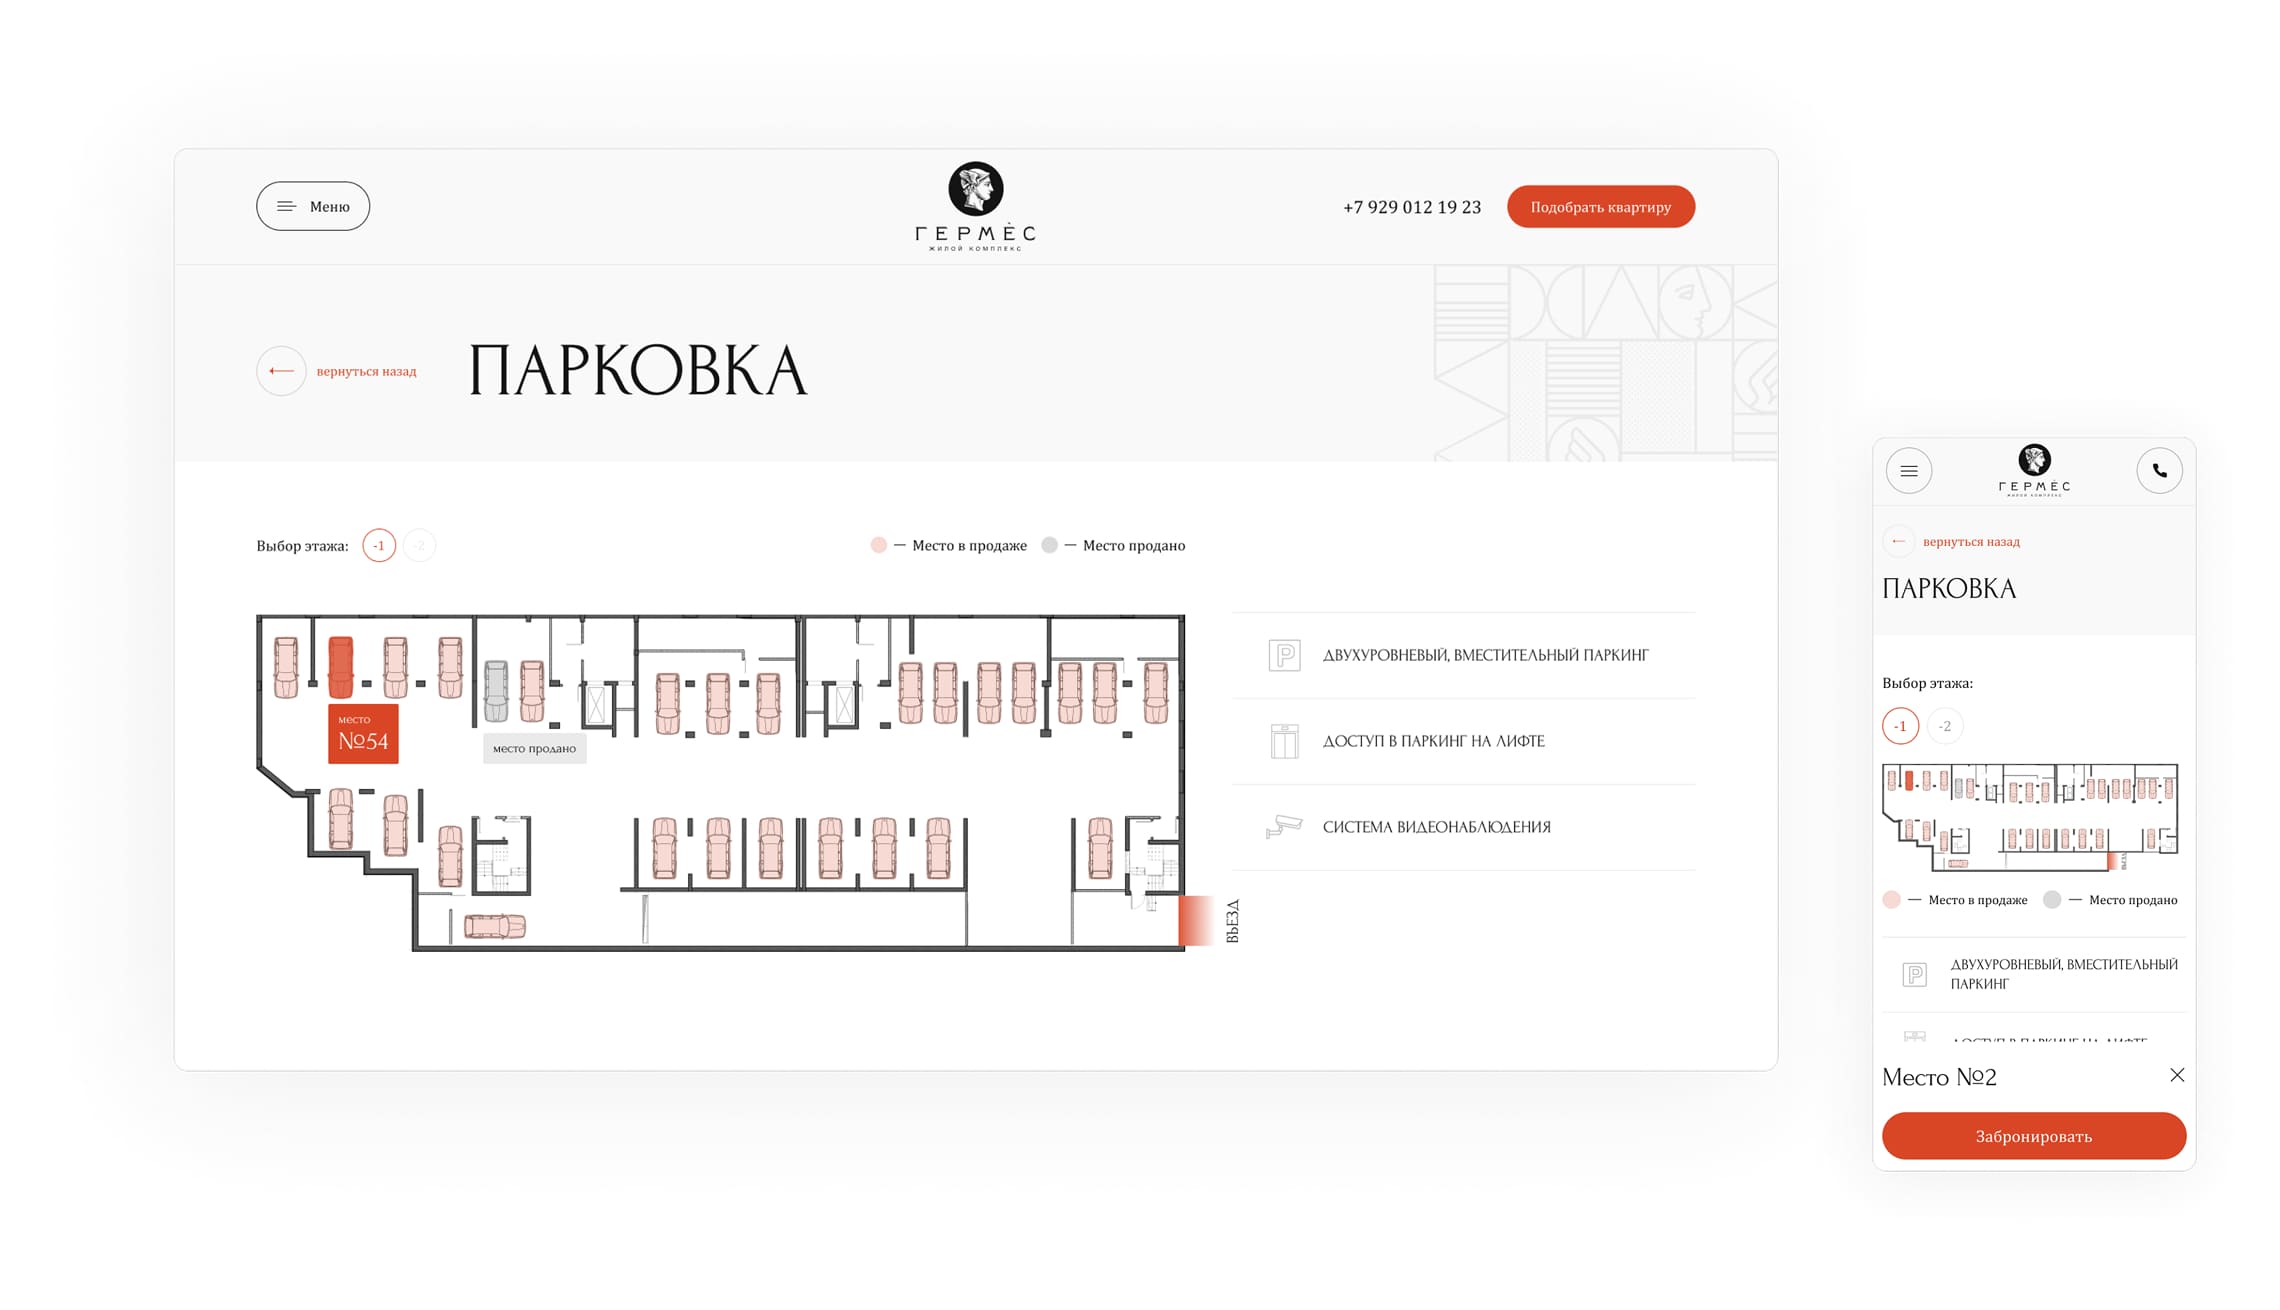Click the parking P icon in features list
This screenshot has width=2280, height=1310.
click(x=1284, y=655)
